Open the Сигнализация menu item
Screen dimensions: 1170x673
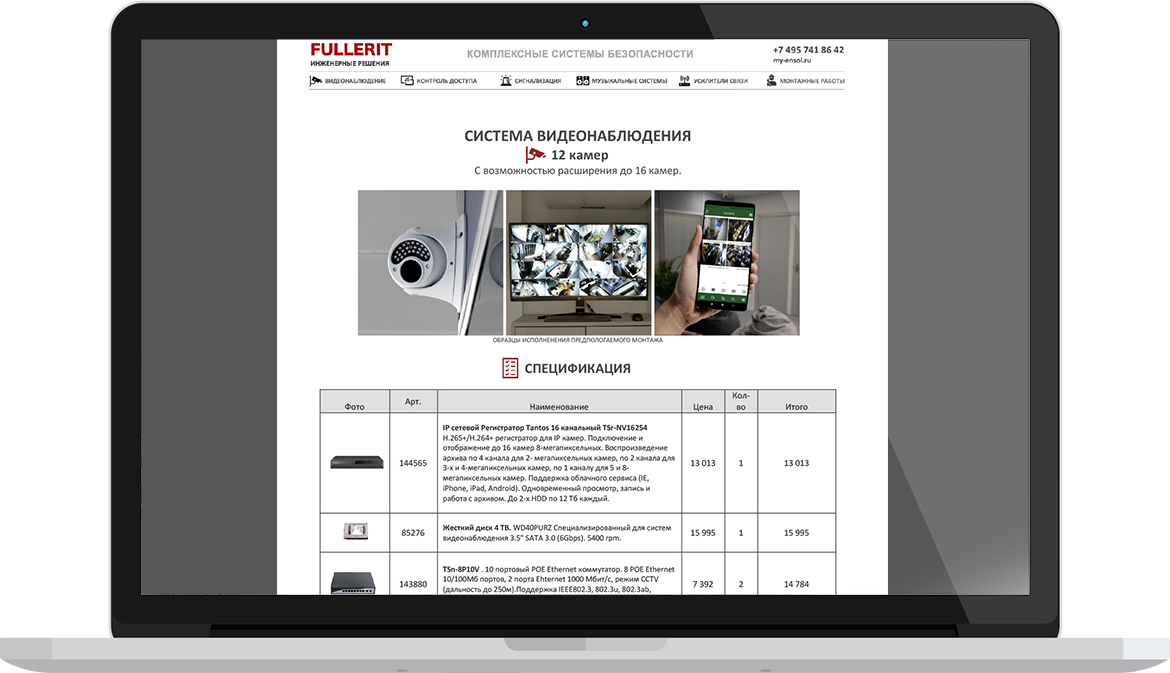tap(537, 81)
